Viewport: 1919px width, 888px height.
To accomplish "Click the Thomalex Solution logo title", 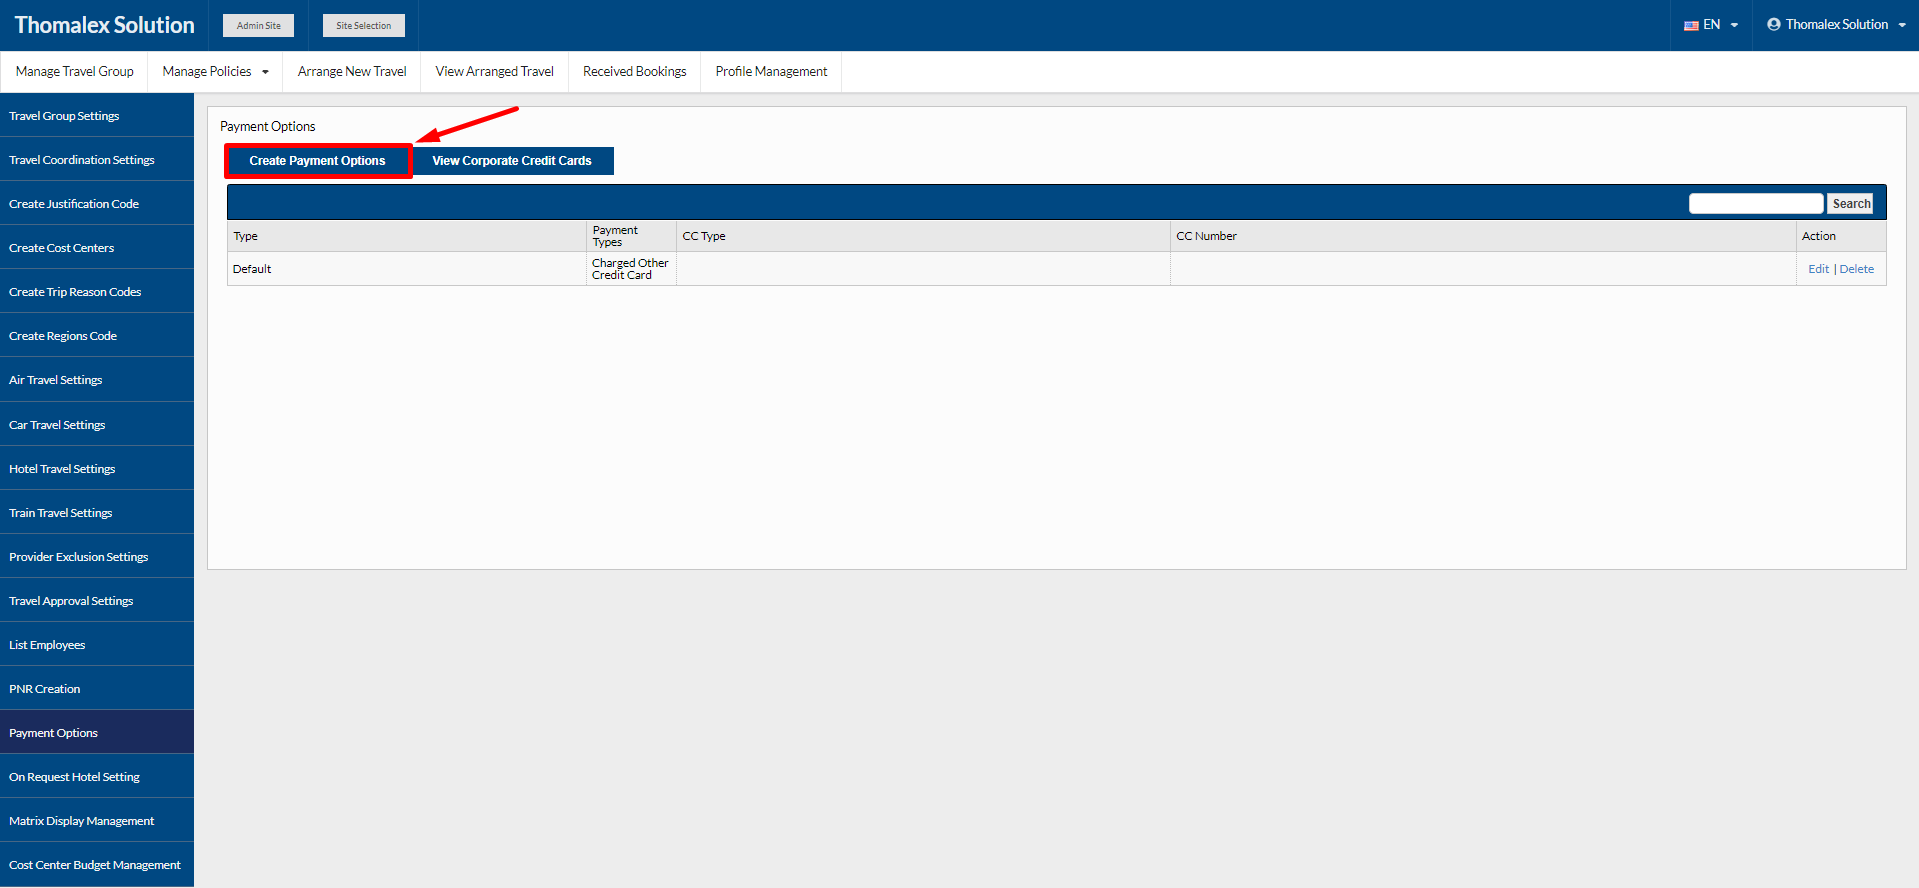I will coord(104,25).
